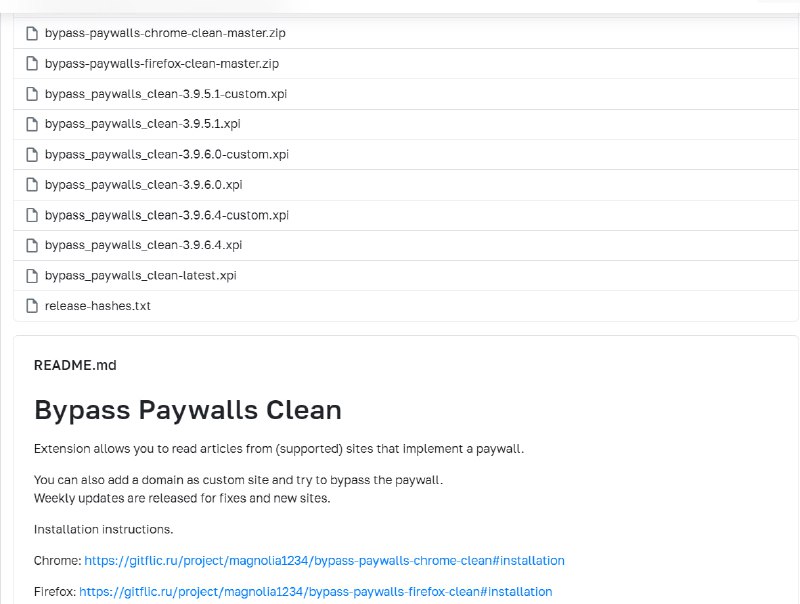Click the file icon beside bypass_paywalls_clean-latest.xpi
Viewport: 800px width, 604px height.
31,275
